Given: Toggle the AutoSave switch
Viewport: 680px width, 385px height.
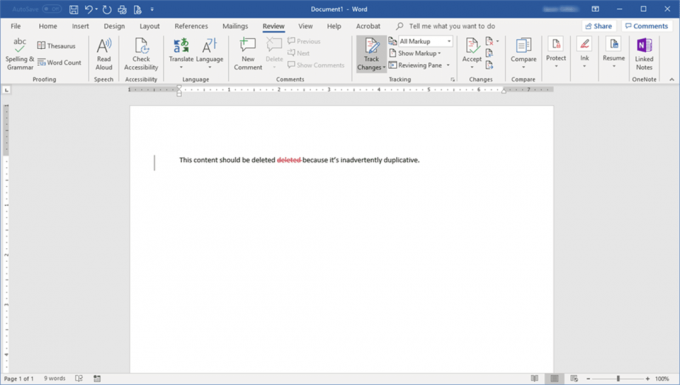Looking at the screenshot, I should [x=52, y=9].
